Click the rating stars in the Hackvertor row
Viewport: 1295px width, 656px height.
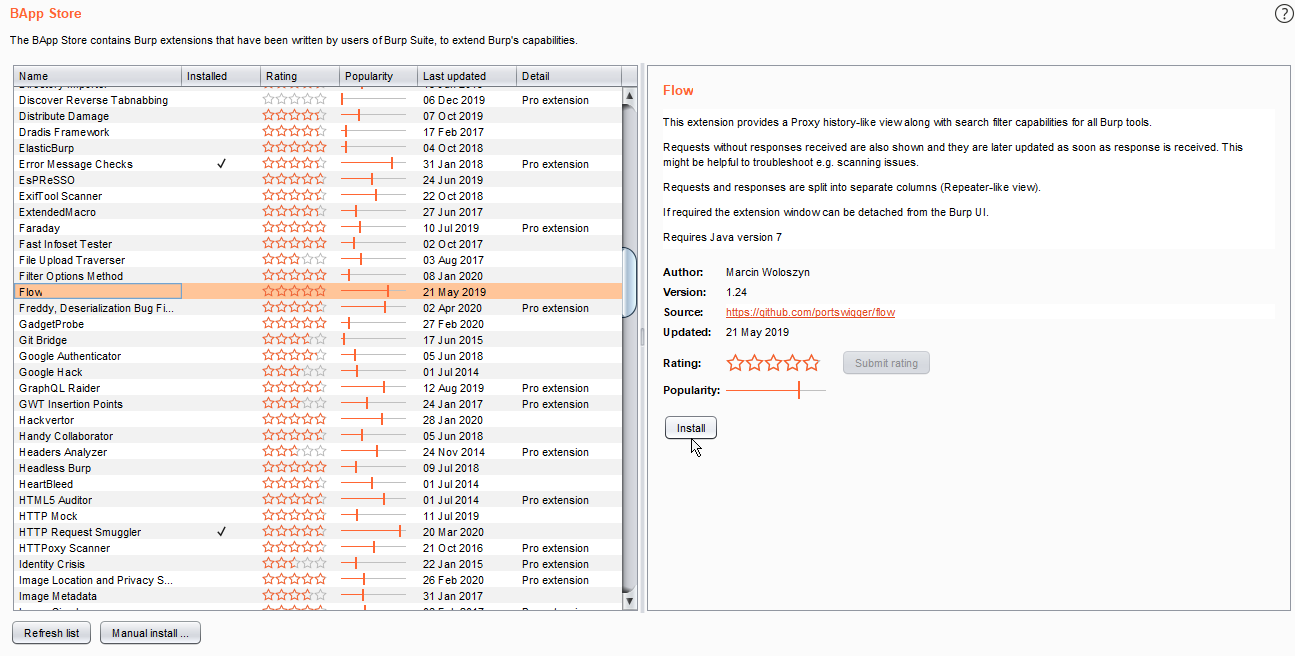[x=294, y=420]
